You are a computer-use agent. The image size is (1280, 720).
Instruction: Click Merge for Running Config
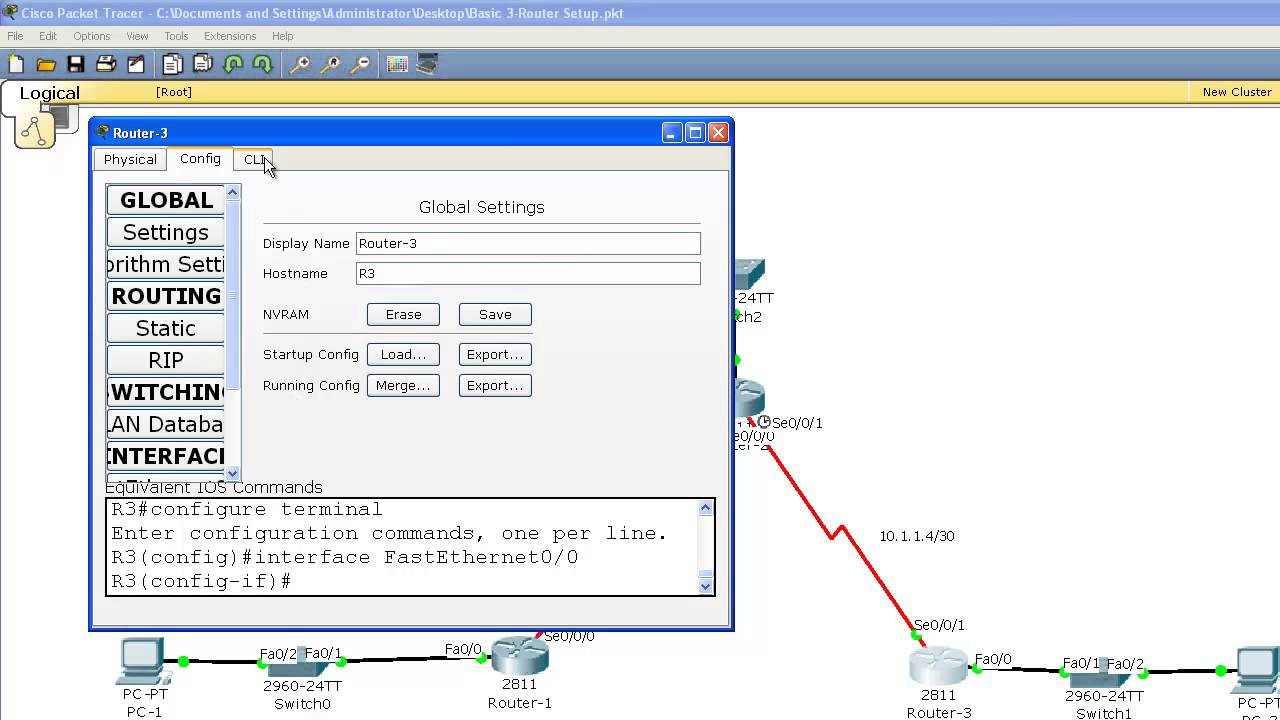click(x=403, y=385)
